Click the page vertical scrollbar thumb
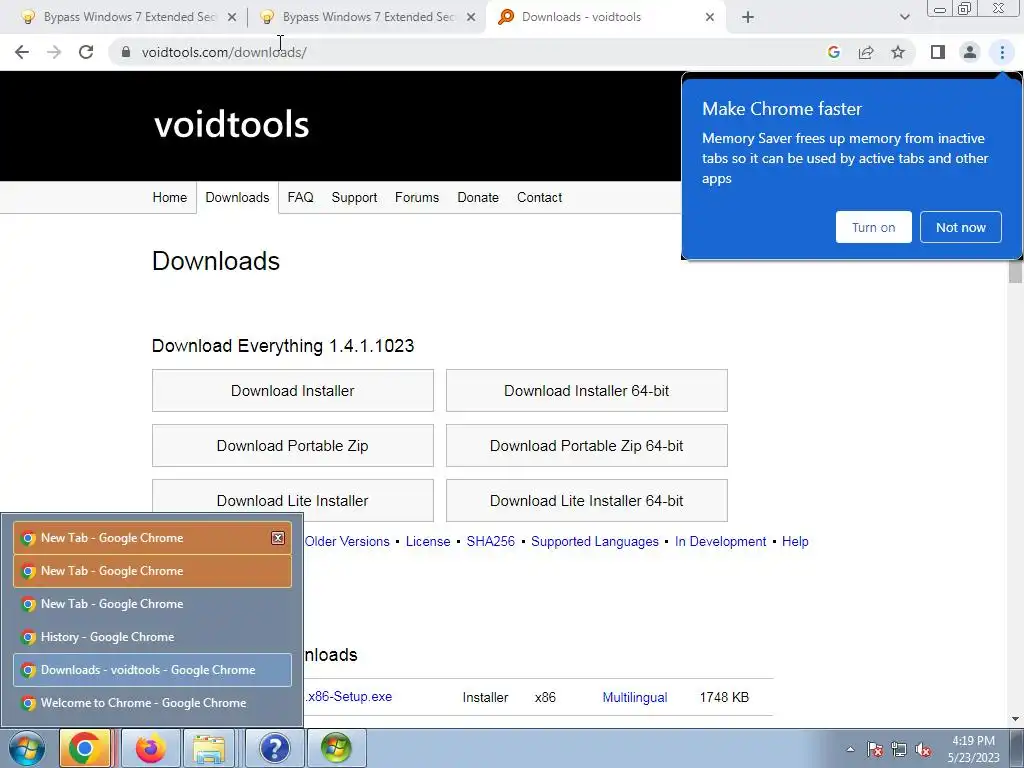Screen dimensions: 1024x768 click(x=1015, y=271)
